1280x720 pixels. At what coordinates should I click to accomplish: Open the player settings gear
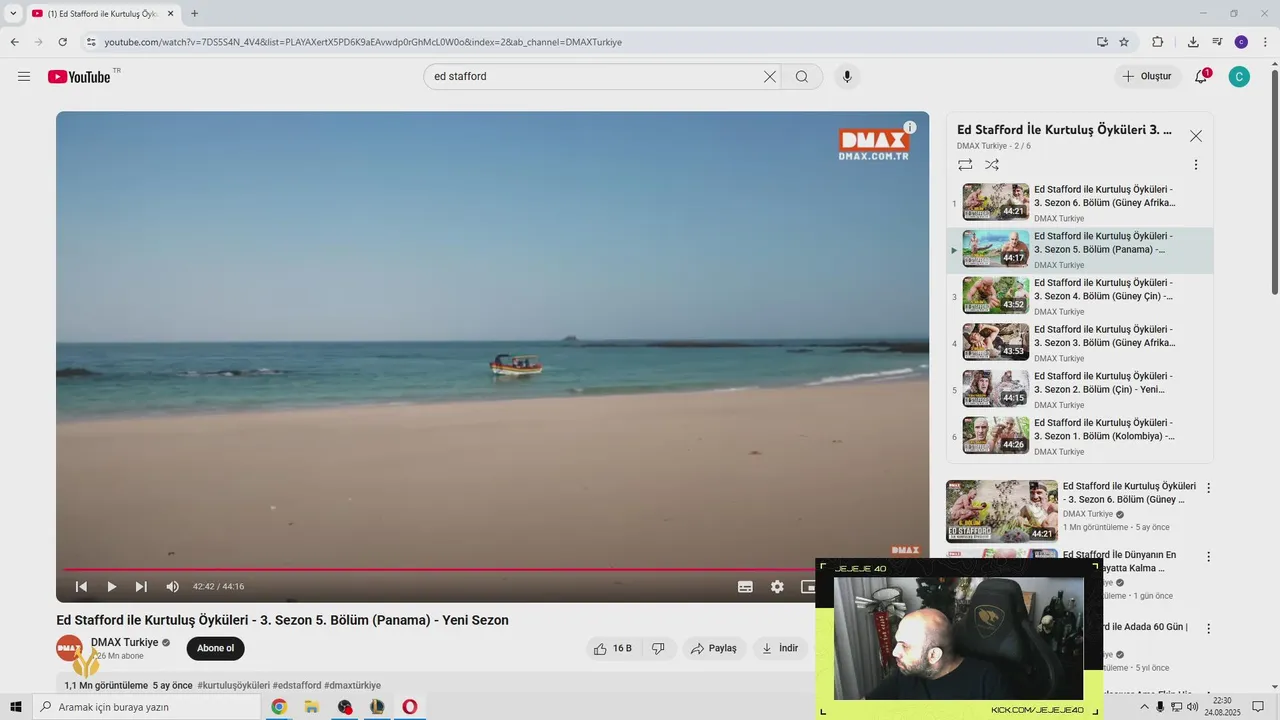coord(777,587)
